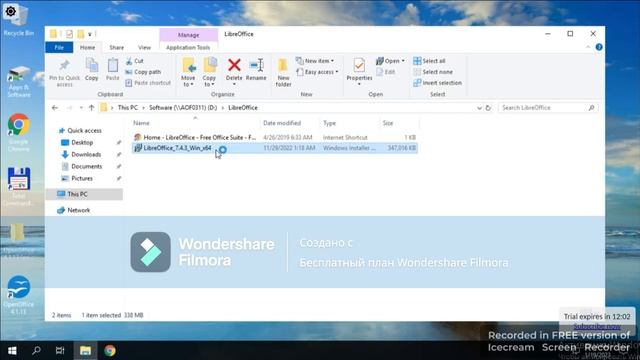Go up one folder level
Viewport: 640px width, 360px height.
pyautogui.click(x=91, y=108)
